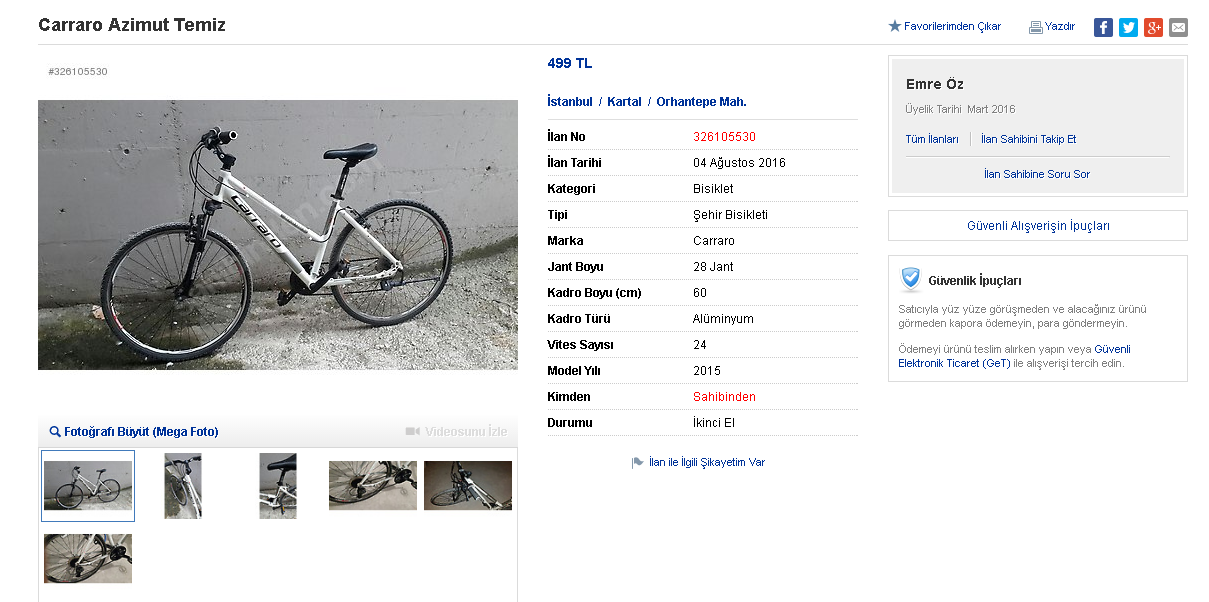This screenshot has height=602, width=1209.
Task: Select the second bike thumbnail
Action: click(x=183, y=486)
